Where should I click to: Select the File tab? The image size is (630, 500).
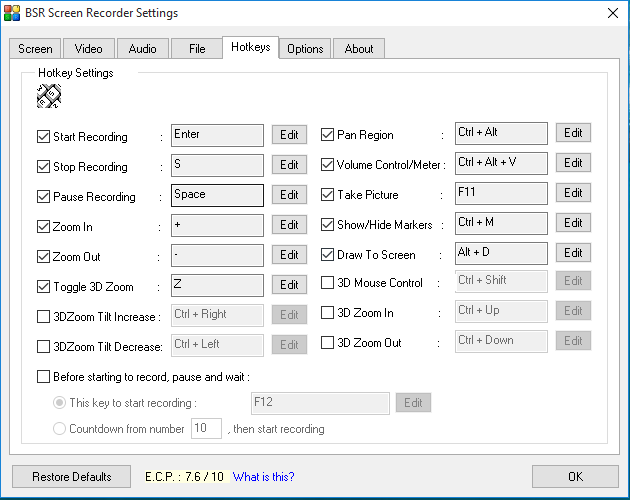[x=197, y=49]
